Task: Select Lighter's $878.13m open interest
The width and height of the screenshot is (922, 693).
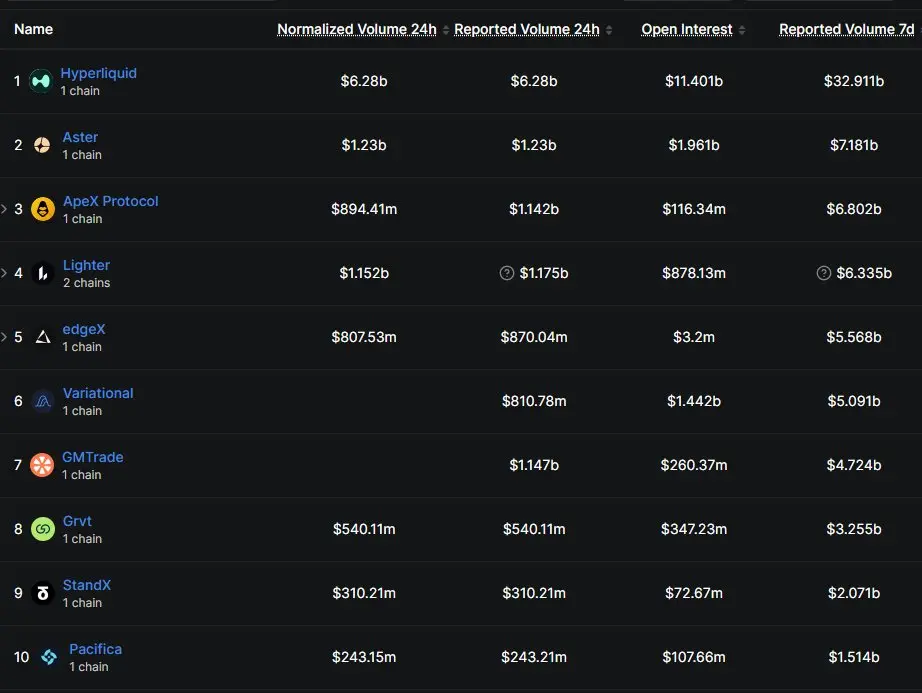Action: [694, 273]
